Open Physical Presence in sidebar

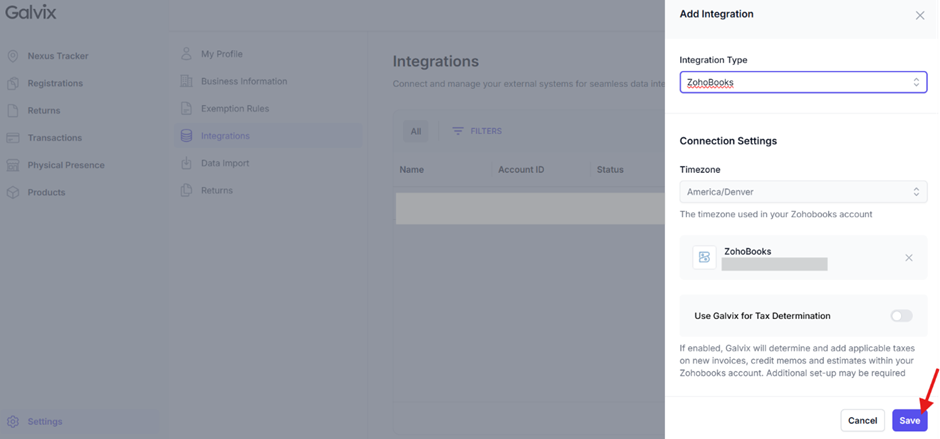[x=66, y=165]
